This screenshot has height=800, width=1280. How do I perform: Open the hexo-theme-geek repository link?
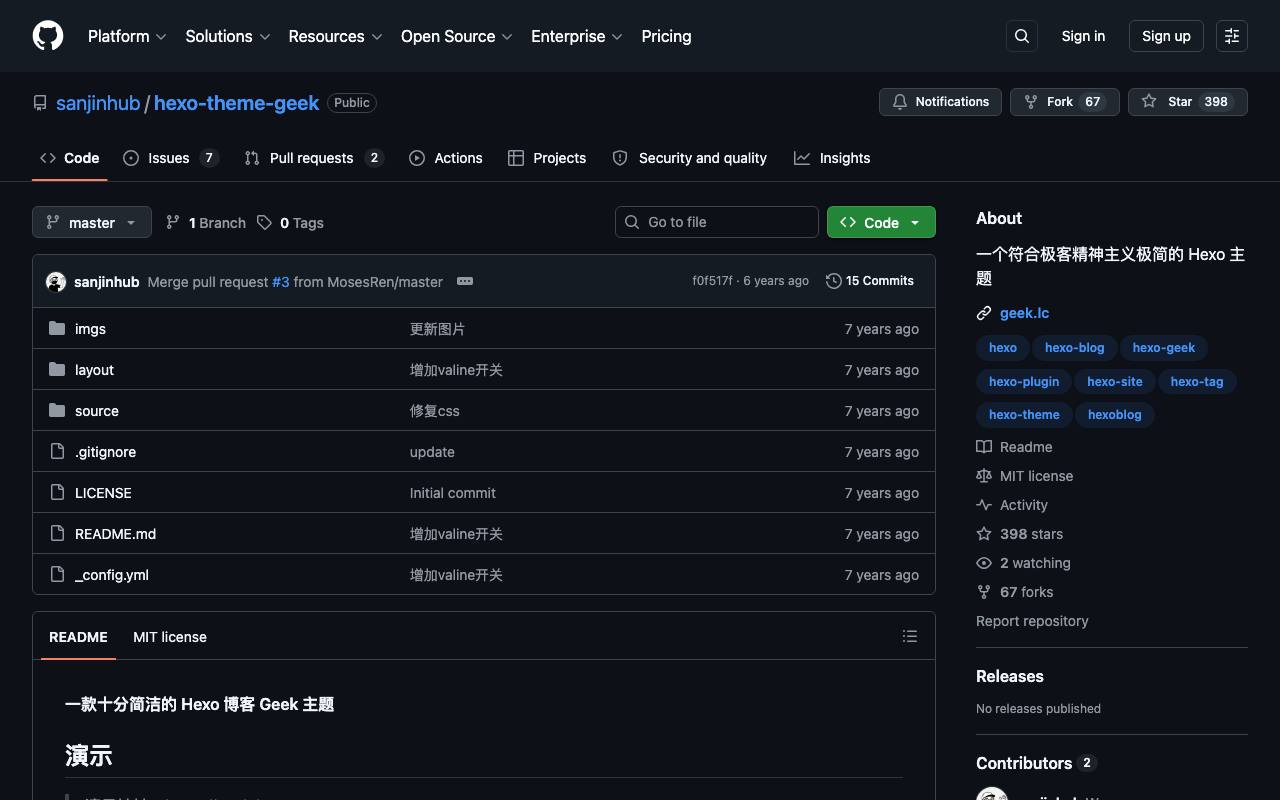(236, 103)
